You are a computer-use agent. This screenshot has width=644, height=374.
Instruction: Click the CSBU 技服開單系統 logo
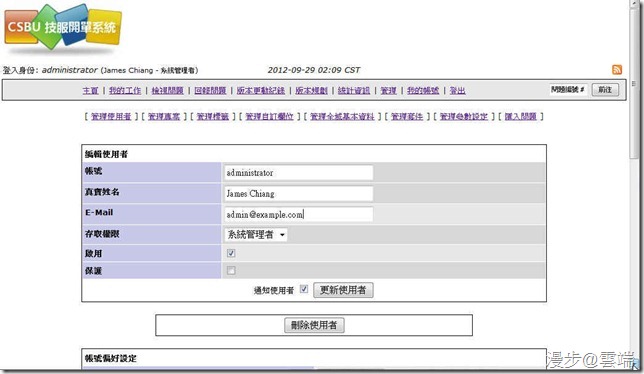[63, 28]
